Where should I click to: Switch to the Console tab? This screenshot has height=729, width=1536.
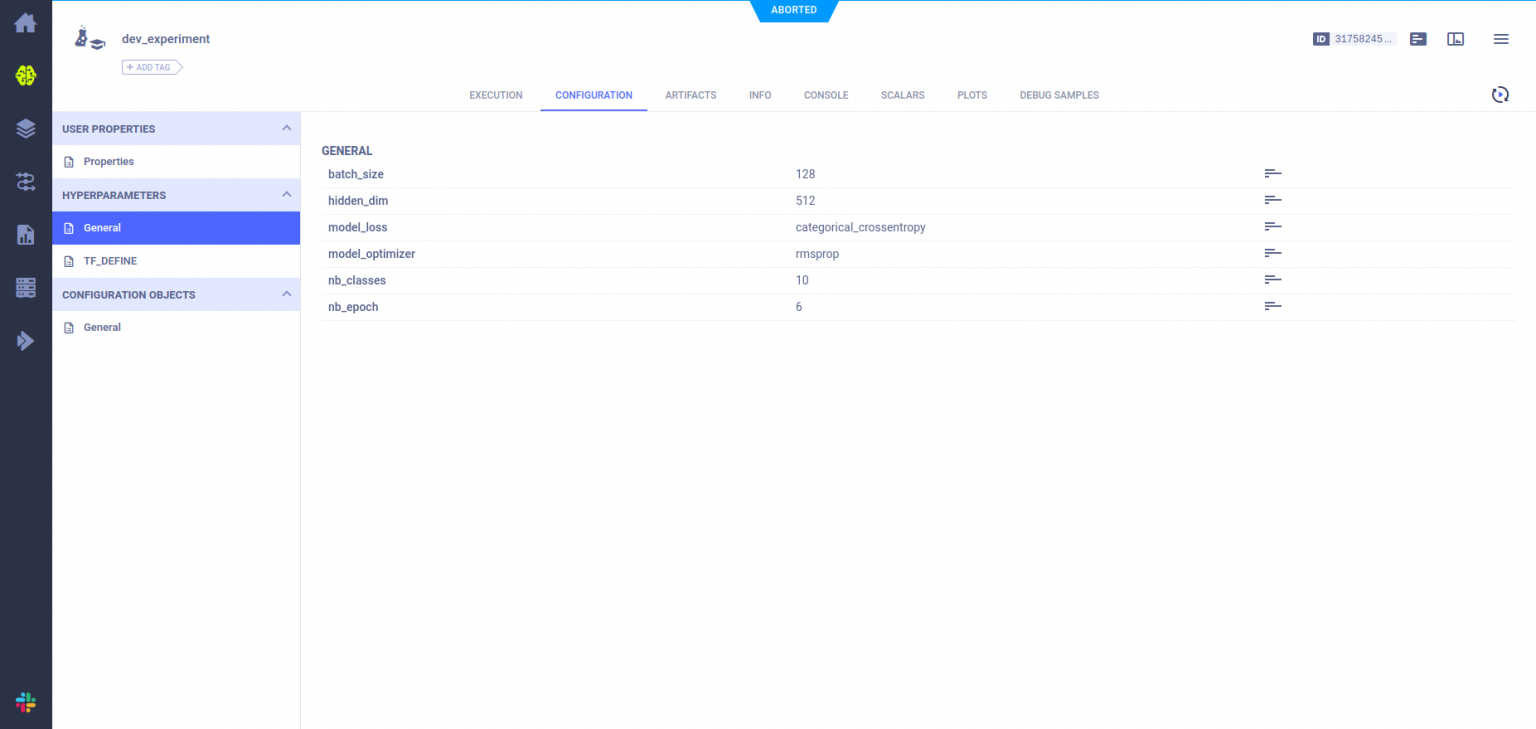(x=825, y=95)
